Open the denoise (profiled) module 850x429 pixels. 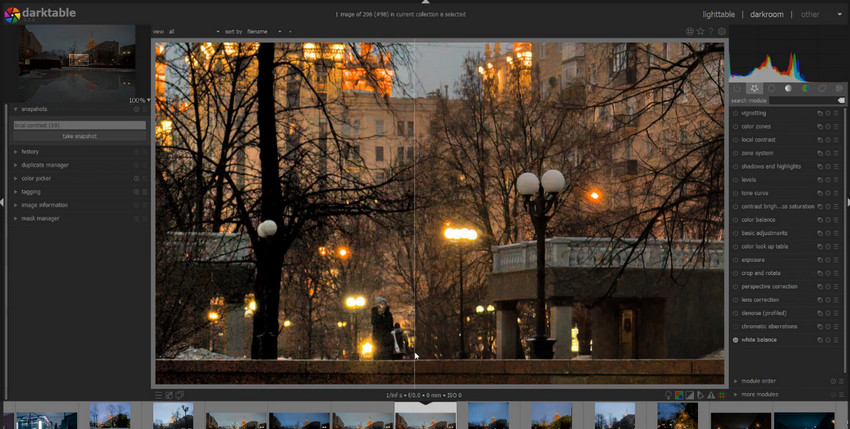click(x=763, y=313)
